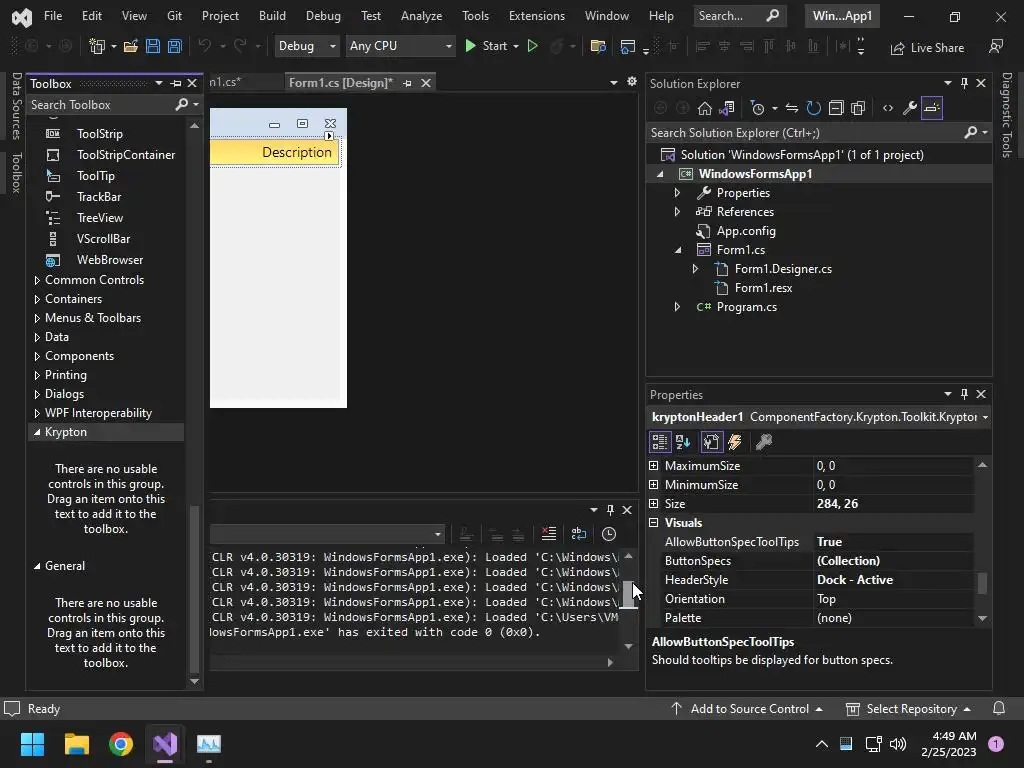This screenshot has width=1024, height=768.
Task: Click the Save icon in toolbar
Action: 153,46
